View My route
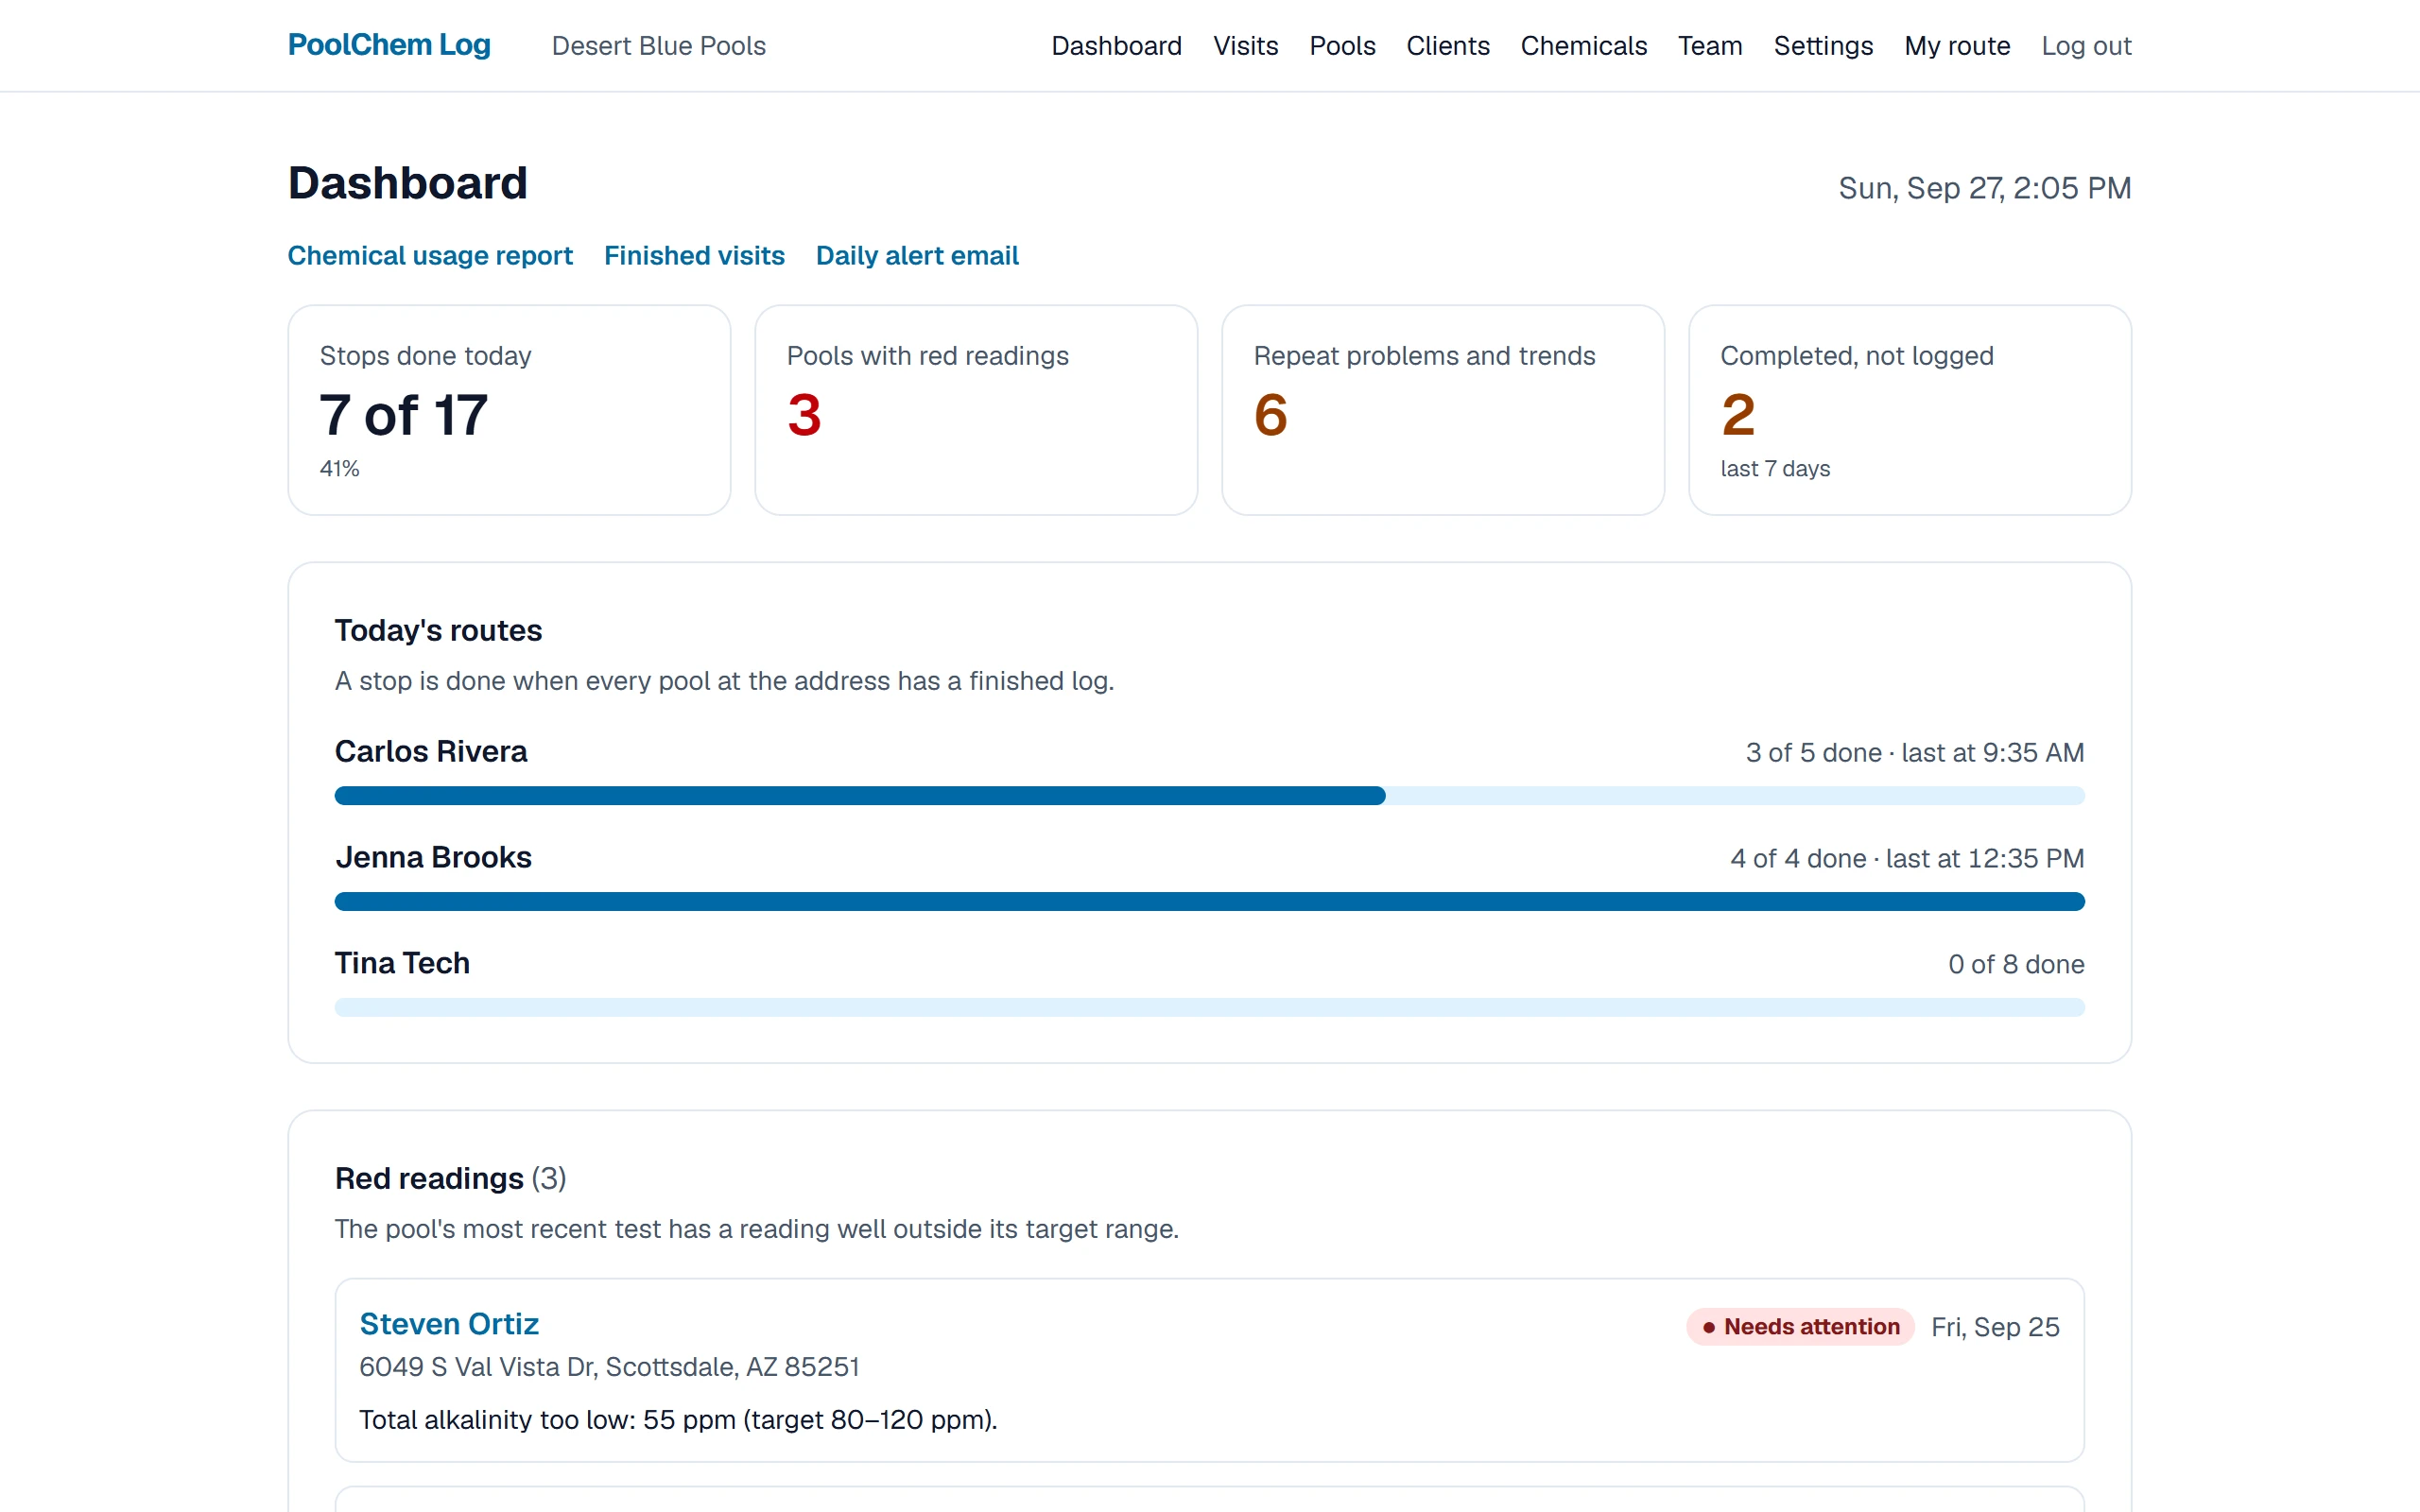 coord(1957,46)
